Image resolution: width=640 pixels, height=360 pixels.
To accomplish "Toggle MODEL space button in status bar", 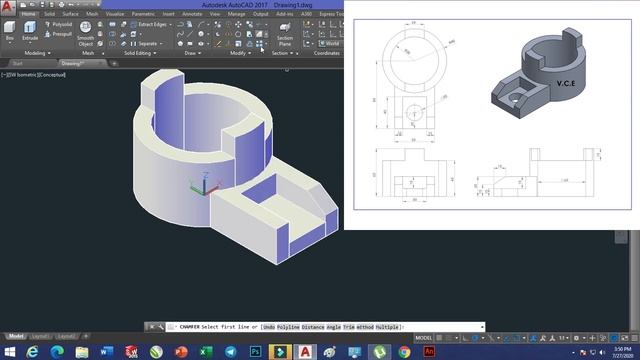I will coord(423,338).
